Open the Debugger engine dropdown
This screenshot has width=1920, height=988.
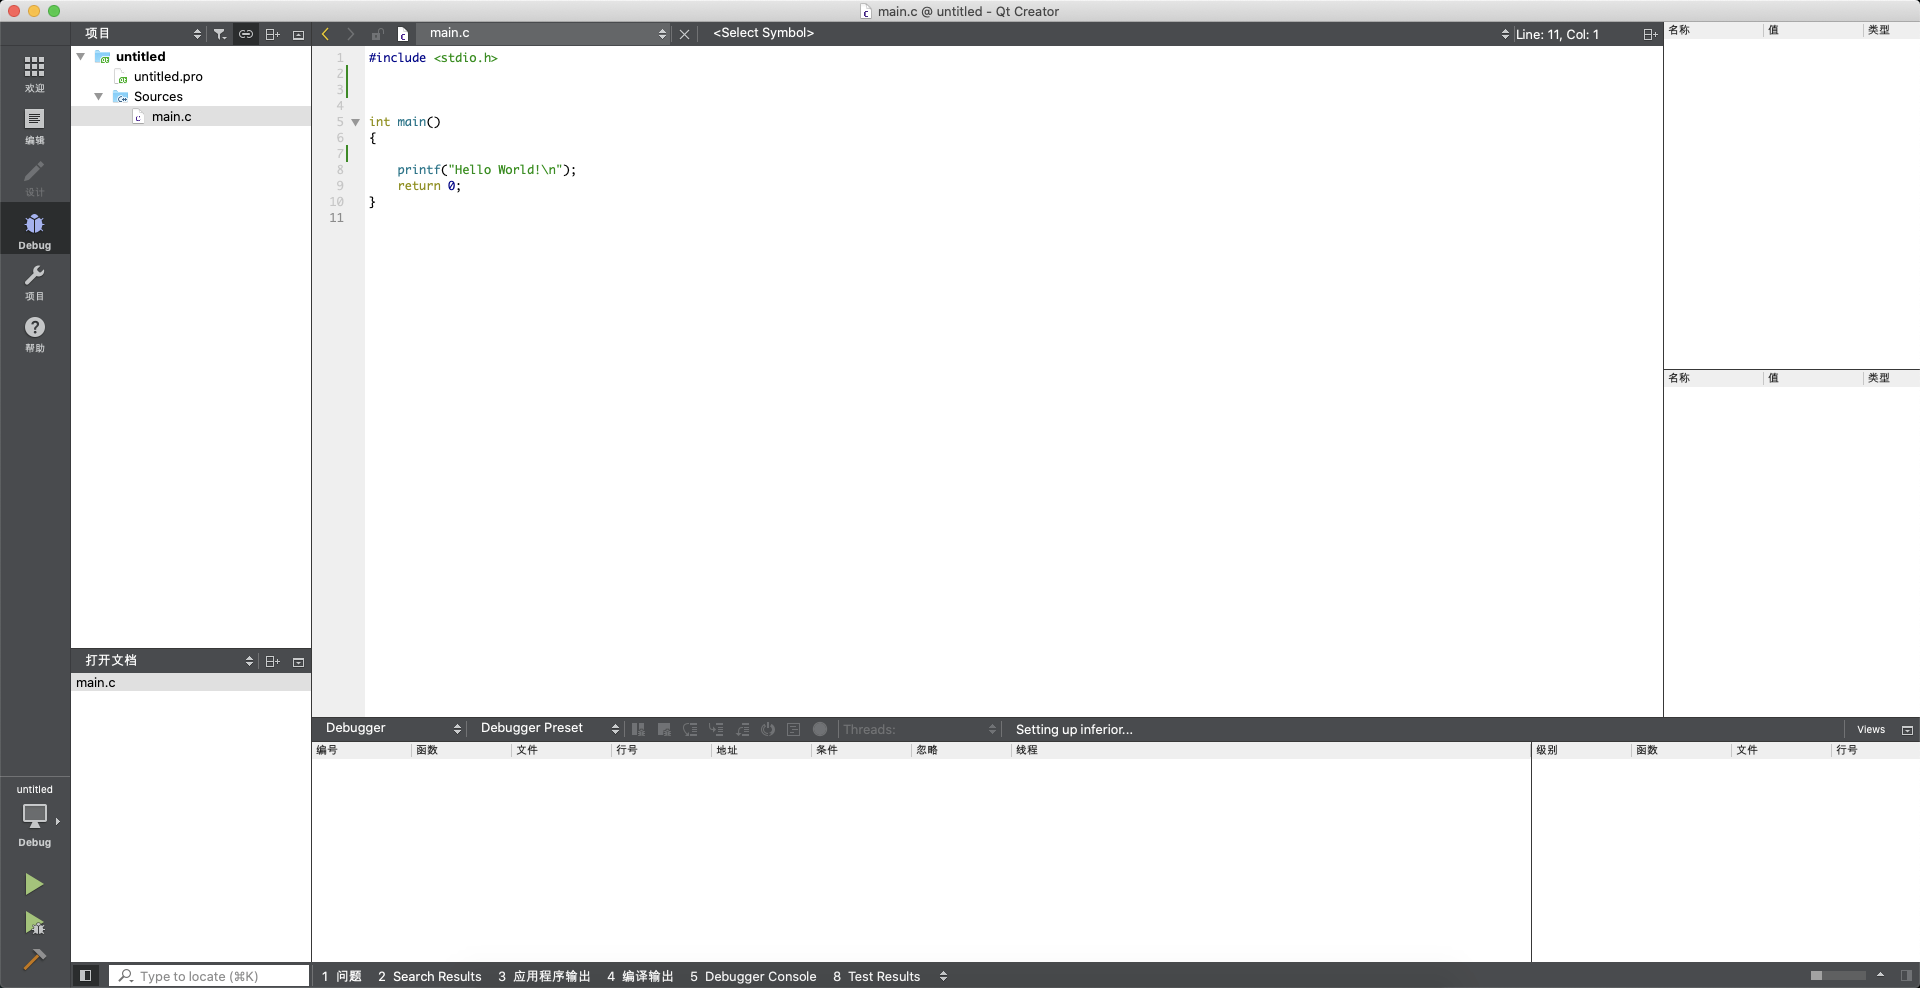(391, 728)
